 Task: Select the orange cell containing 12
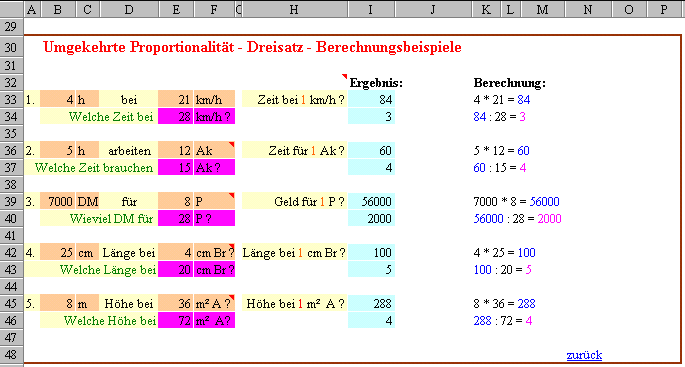(176, 151)
